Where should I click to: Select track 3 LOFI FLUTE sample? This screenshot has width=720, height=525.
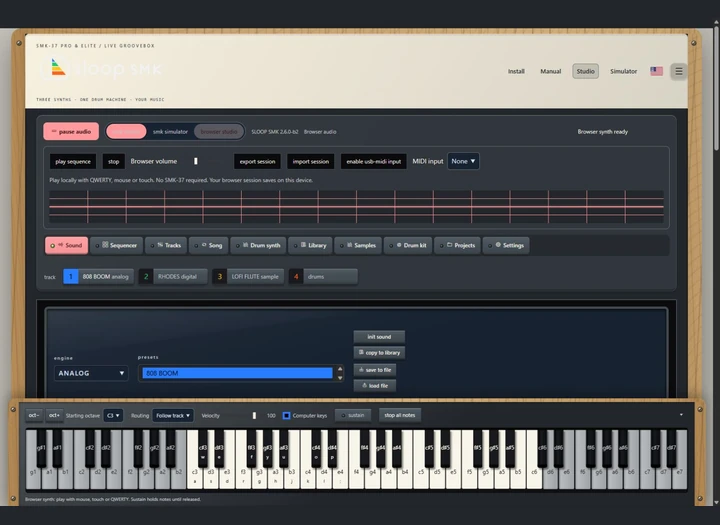click(x=248, y=277)
